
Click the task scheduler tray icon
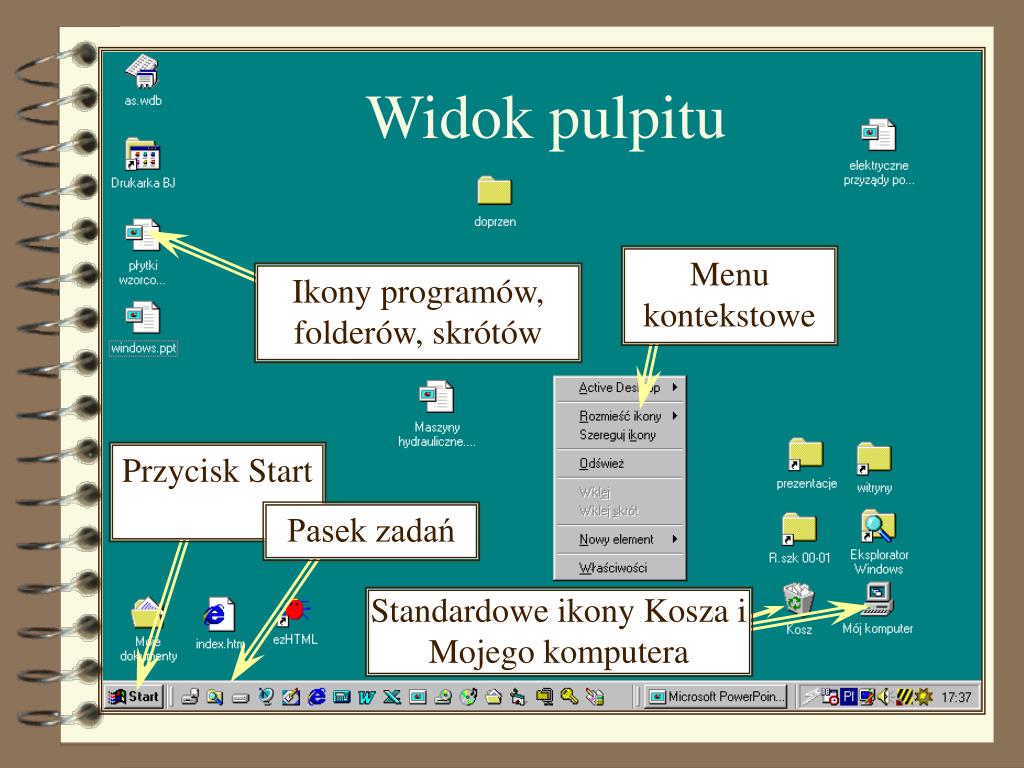(x=830, y=697)
